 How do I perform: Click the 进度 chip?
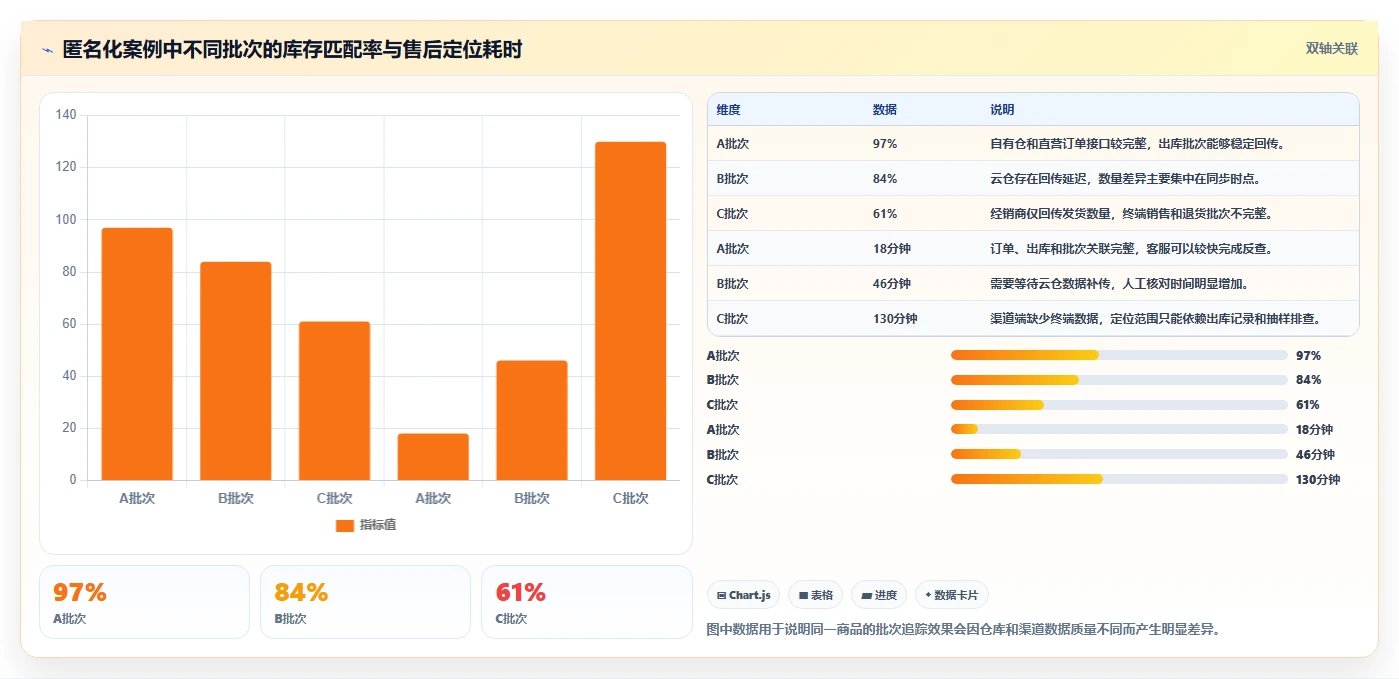tap(879, 595)
